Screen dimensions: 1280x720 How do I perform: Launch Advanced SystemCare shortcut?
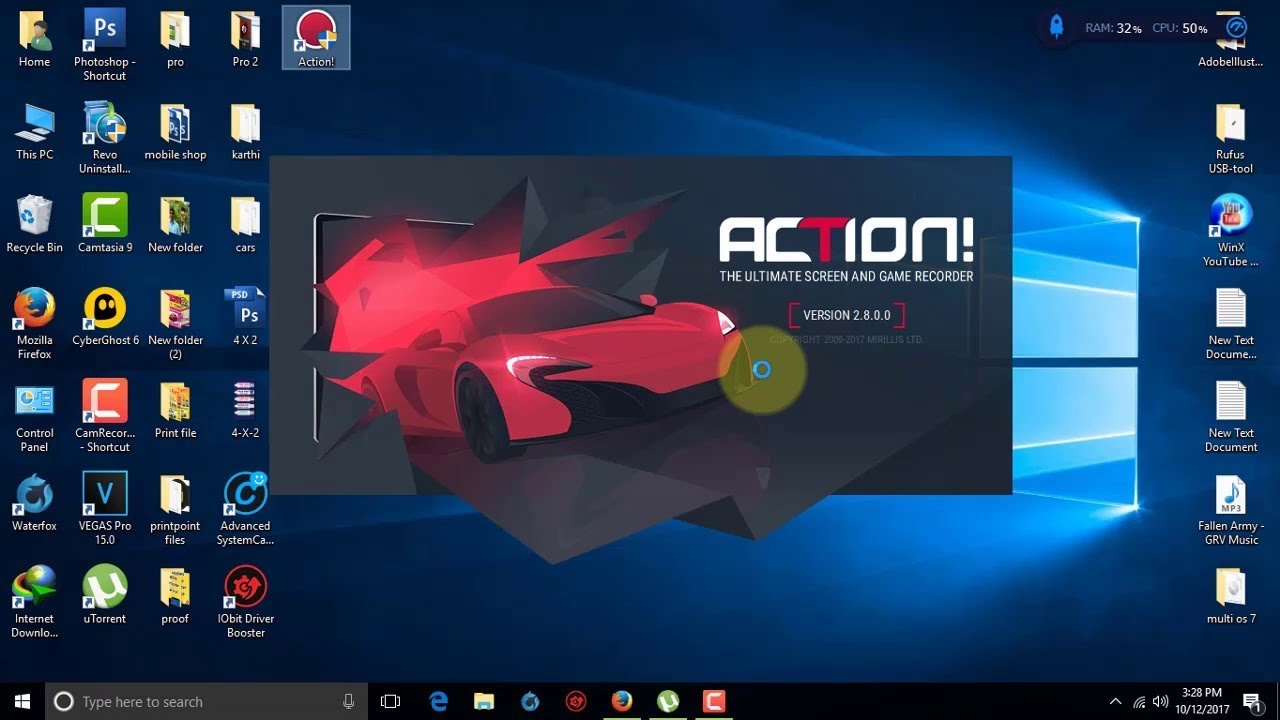tap(246, 510)
